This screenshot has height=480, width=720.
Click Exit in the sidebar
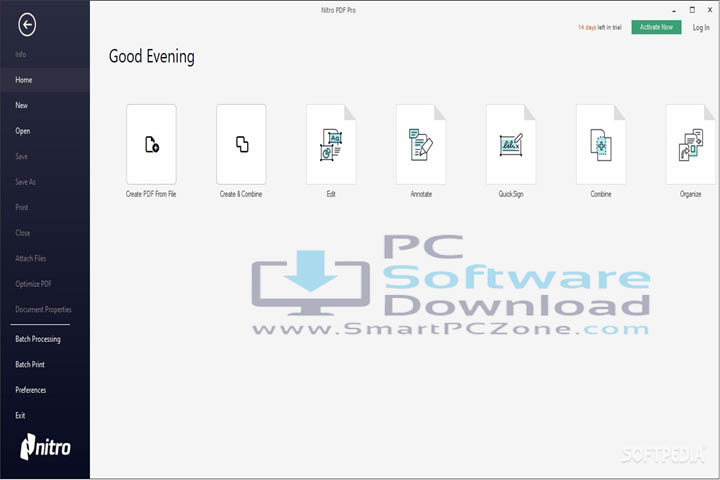[x=20, y=415]
